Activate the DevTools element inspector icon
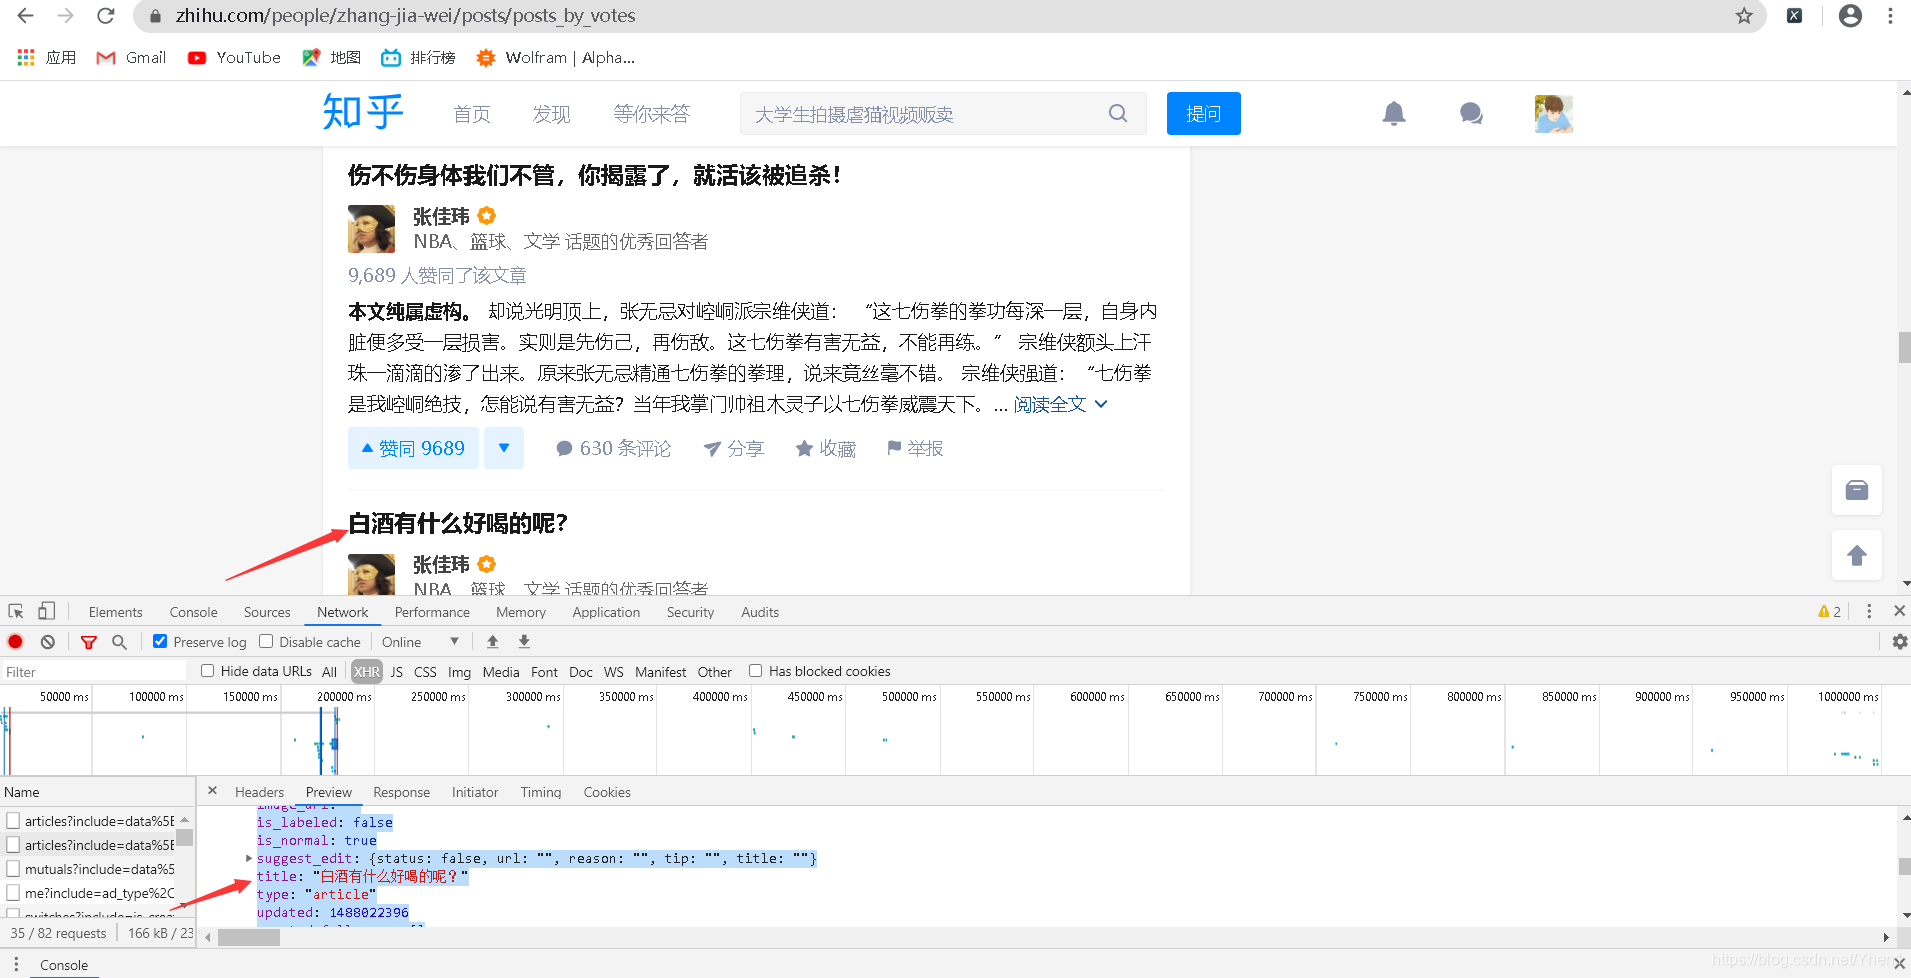 (16, 611)
